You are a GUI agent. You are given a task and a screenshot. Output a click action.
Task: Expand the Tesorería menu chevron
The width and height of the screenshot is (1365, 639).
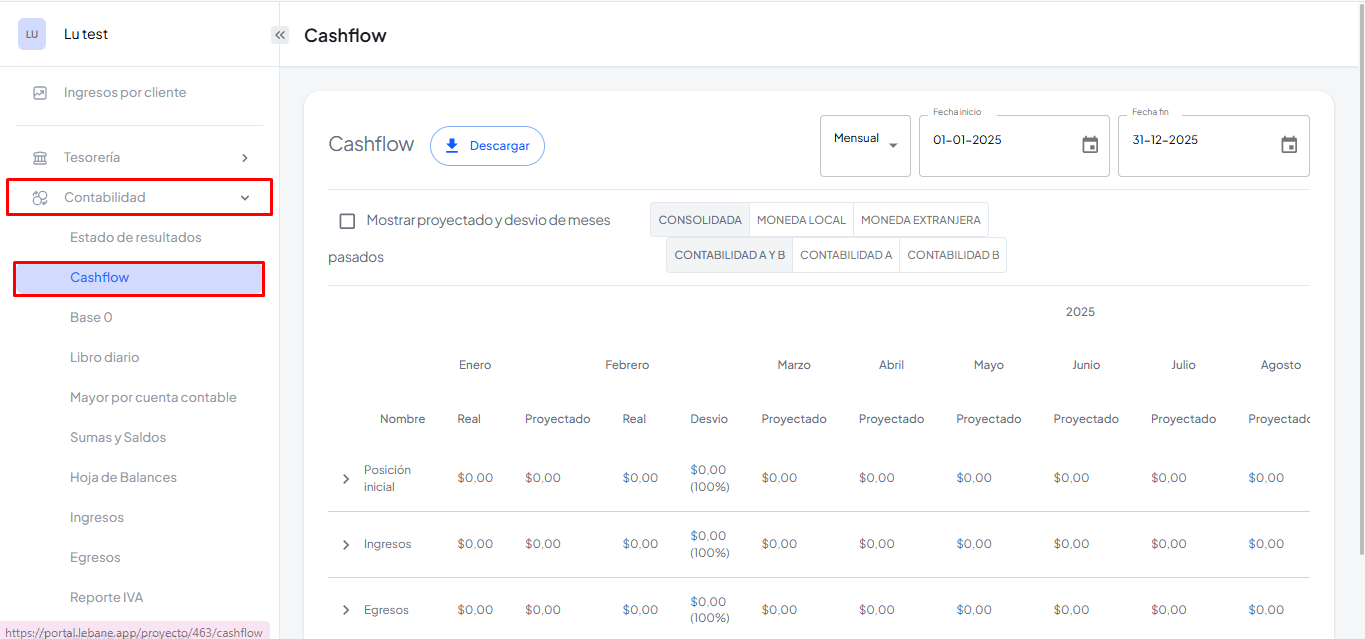[245, 158]
